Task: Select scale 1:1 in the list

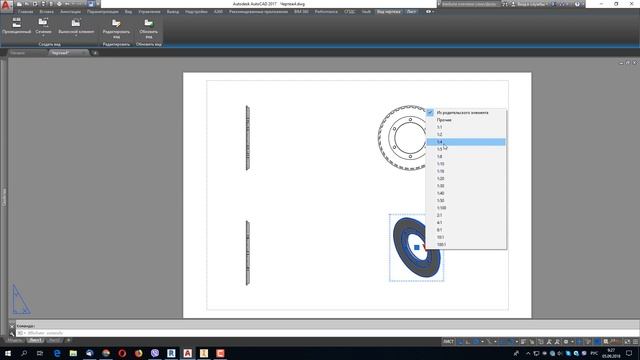Action: point(466,127)
